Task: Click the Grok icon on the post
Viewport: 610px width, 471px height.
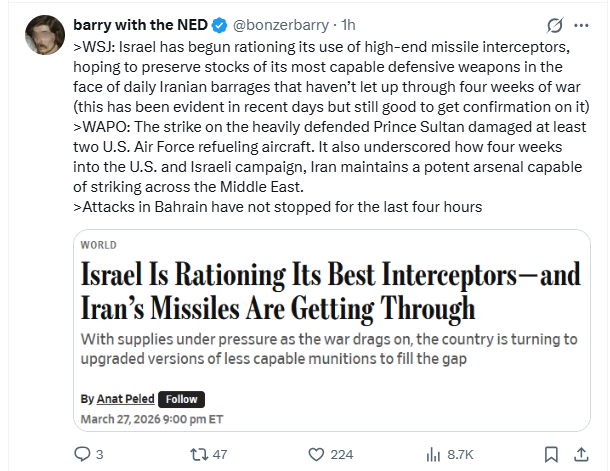Action: pos(555,23)
